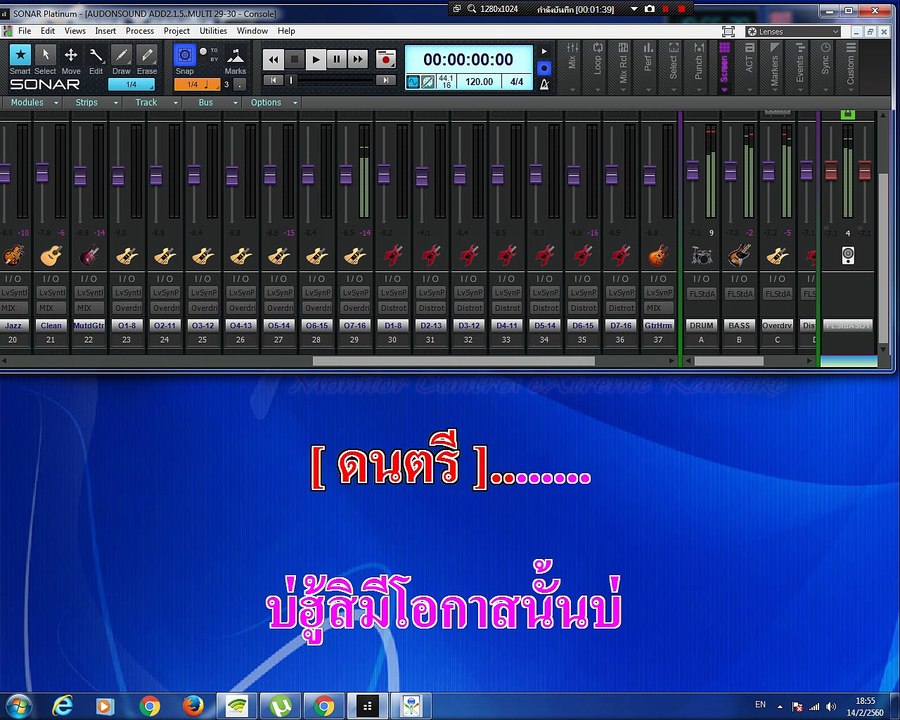Rewind the transport

coord(273,59)
